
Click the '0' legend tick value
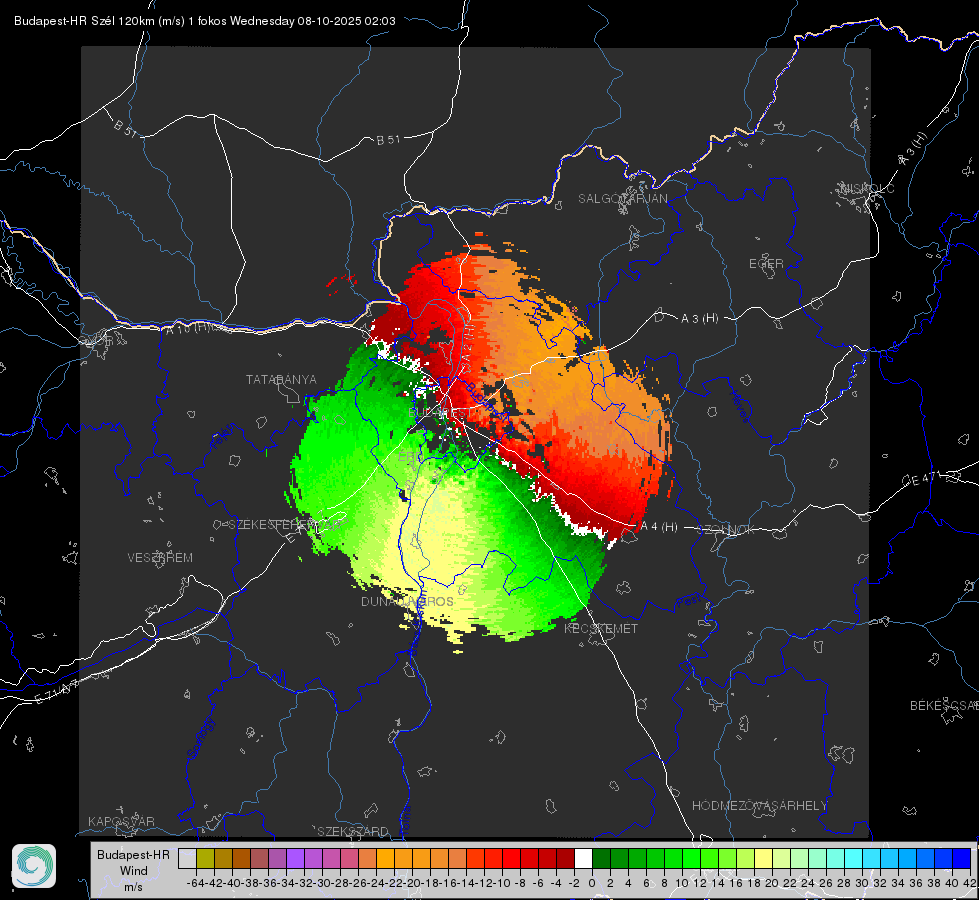point(592,883)
